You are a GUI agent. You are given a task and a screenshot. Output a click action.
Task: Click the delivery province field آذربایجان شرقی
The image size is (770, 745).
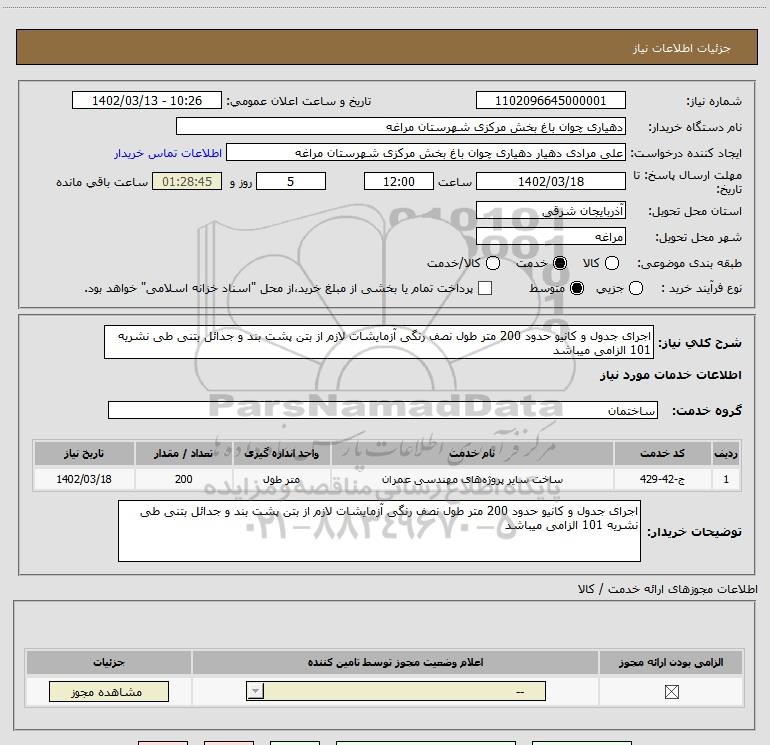(550, 211)
